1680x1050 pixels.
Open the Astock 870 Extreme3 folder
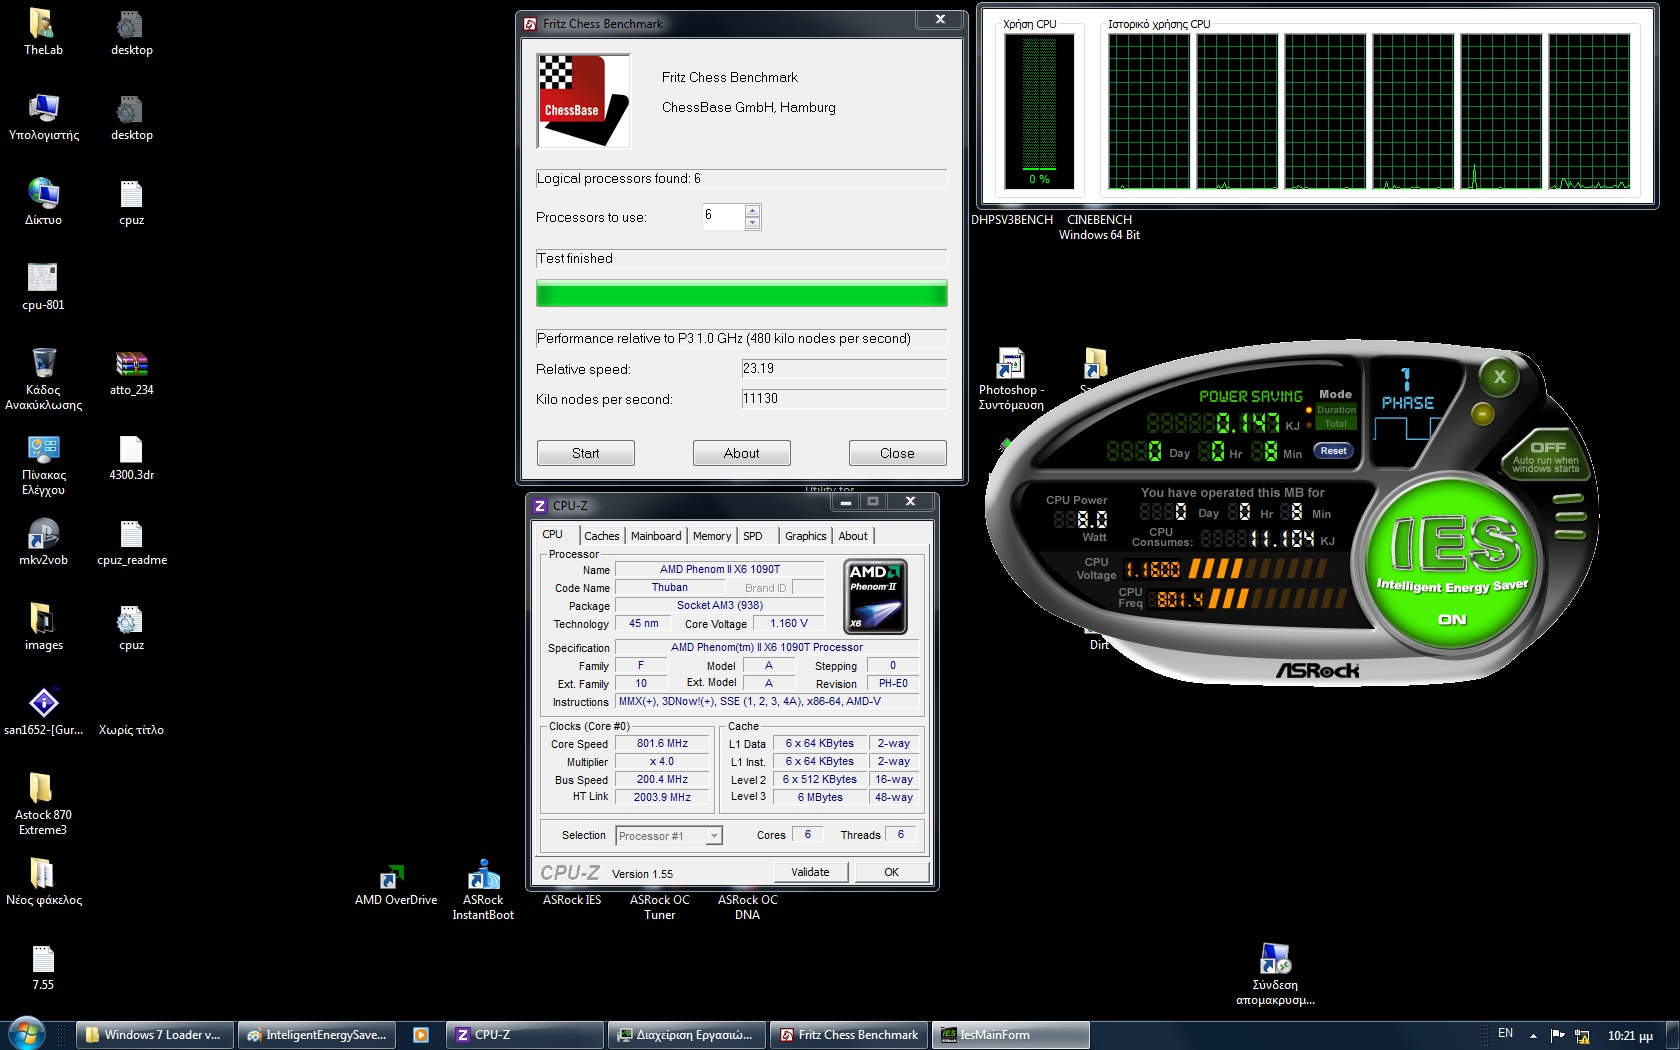coord(43,804)
